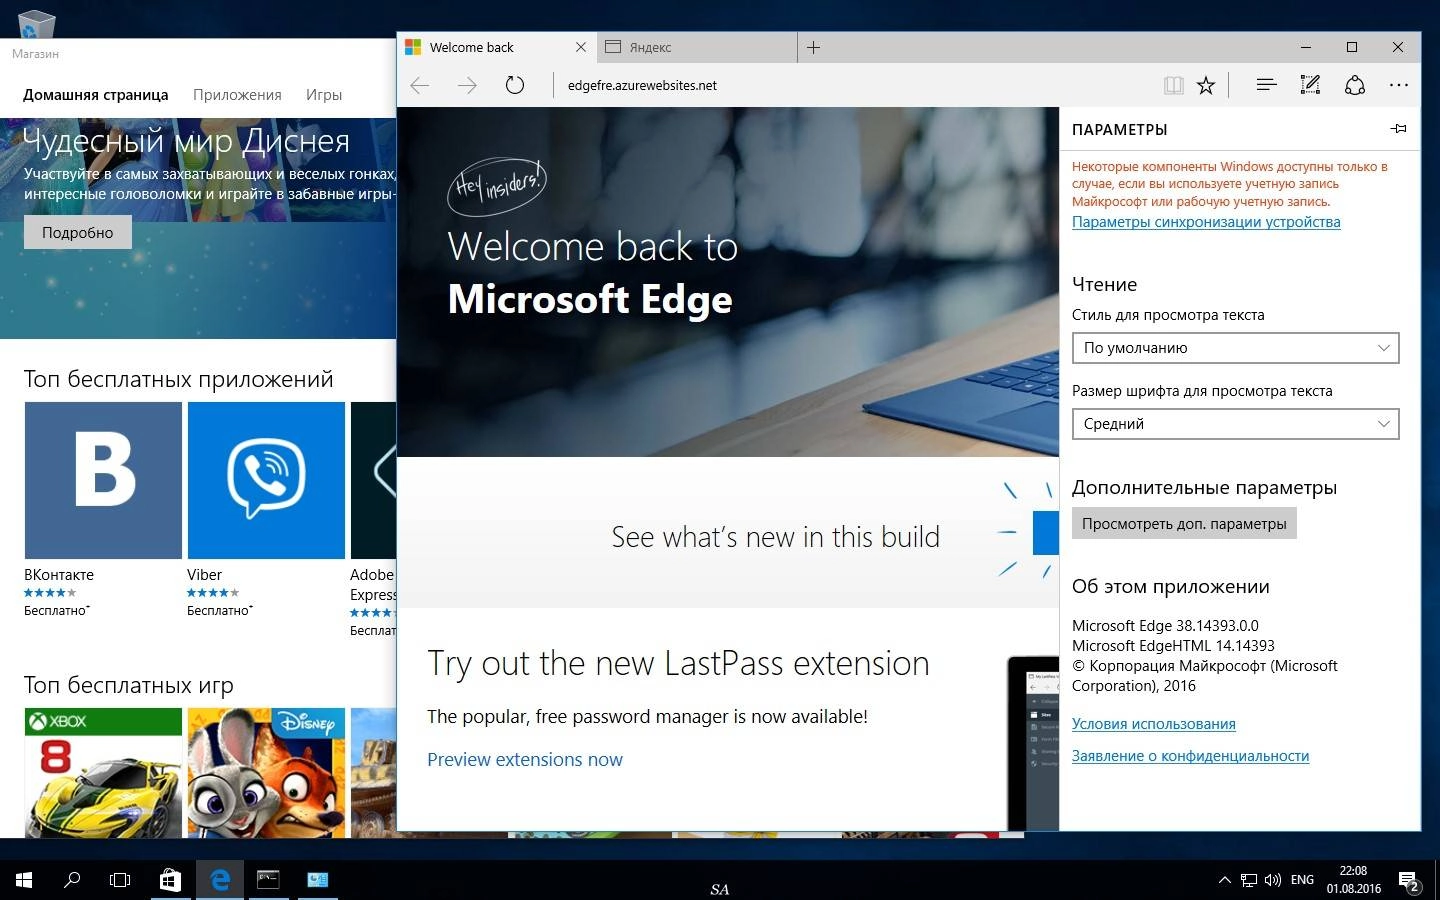The height and width of the screenshot is (900, 1440).
Task: Select the Welcome back tab
Action: pos(497,47)
